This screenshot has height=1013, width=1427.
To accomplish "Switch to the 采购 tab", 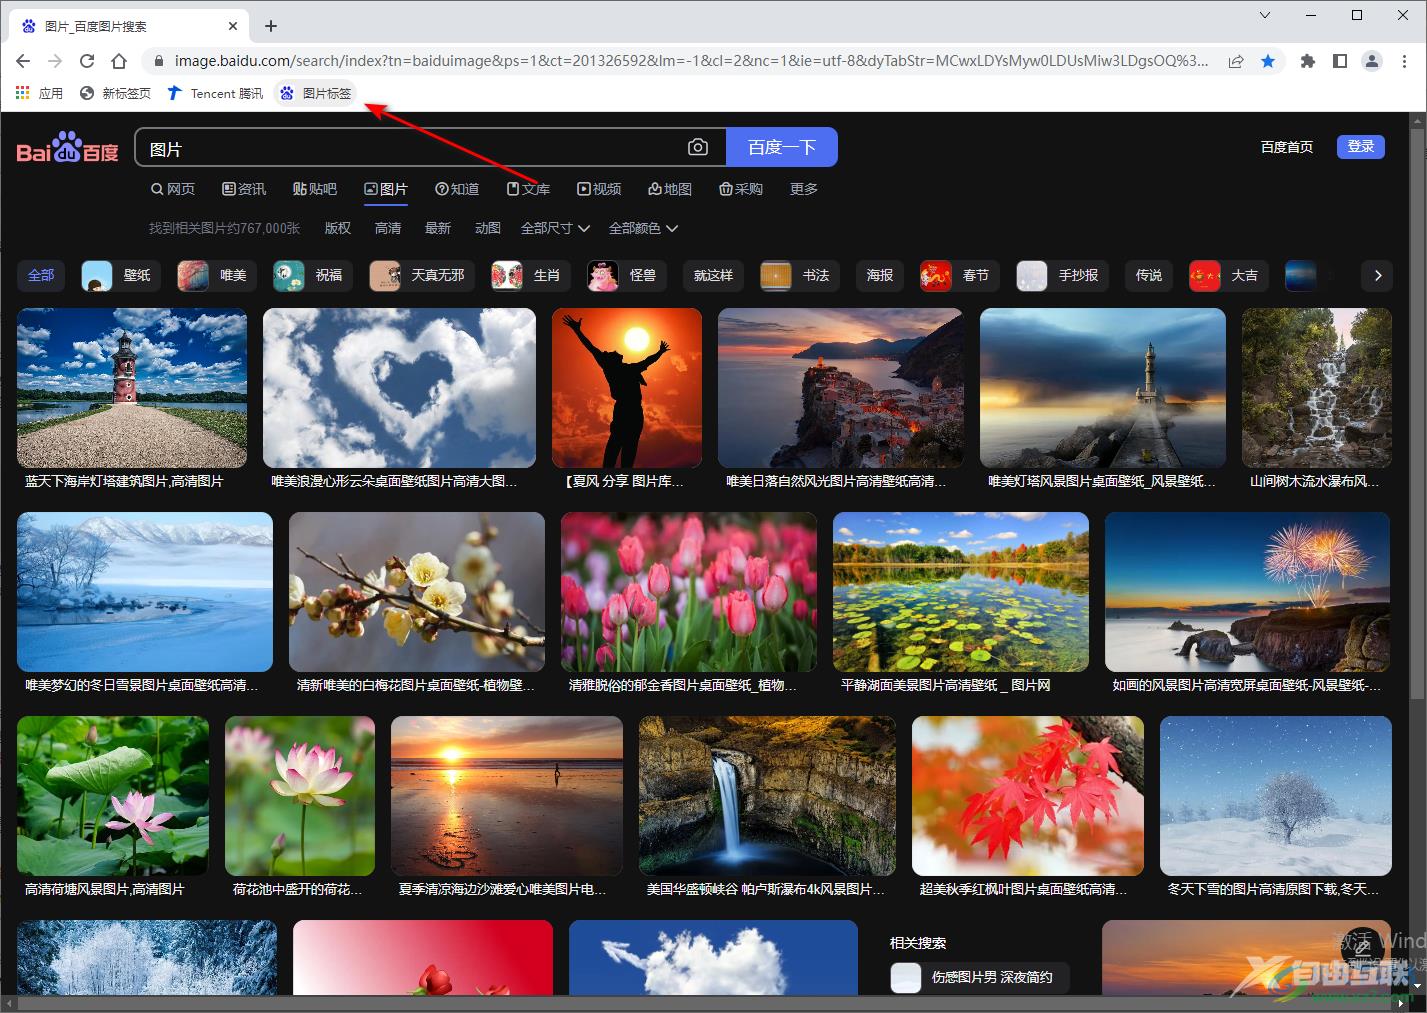I will pos(741,189).
